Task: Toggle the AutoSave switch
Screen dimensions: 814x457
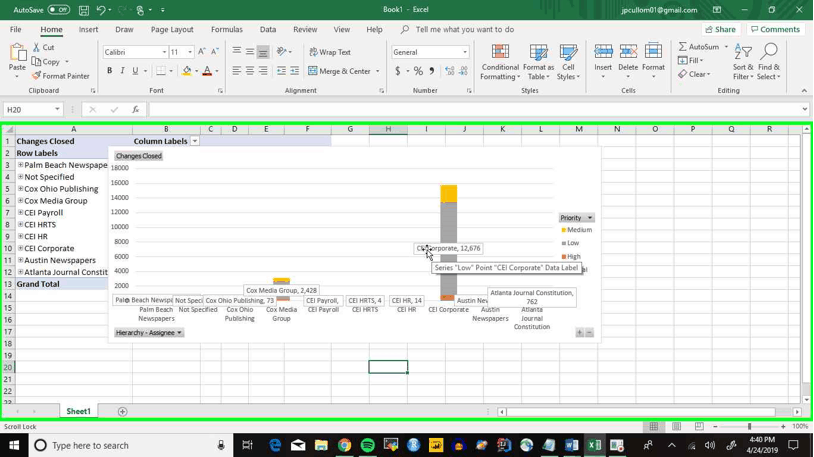Action: point(59,9)
